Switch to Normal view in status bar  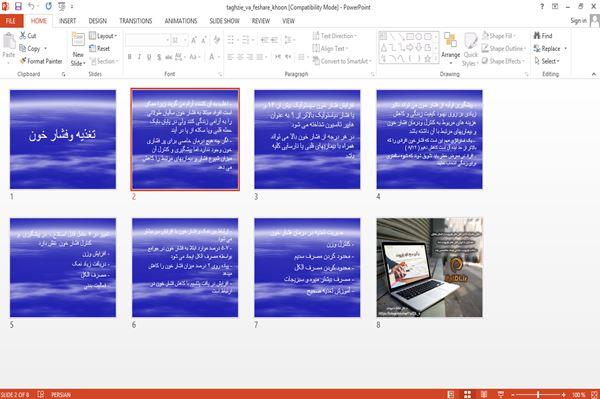pos(451,394)
